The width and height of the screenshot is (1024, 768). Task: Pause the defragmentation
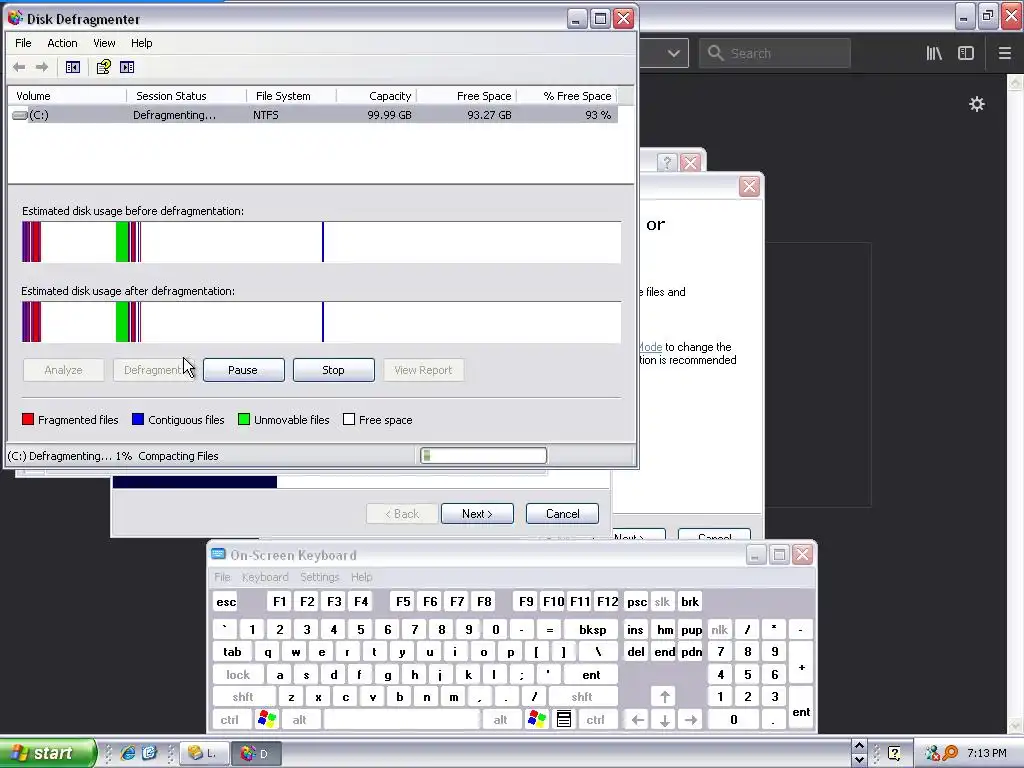click(243, 370)
